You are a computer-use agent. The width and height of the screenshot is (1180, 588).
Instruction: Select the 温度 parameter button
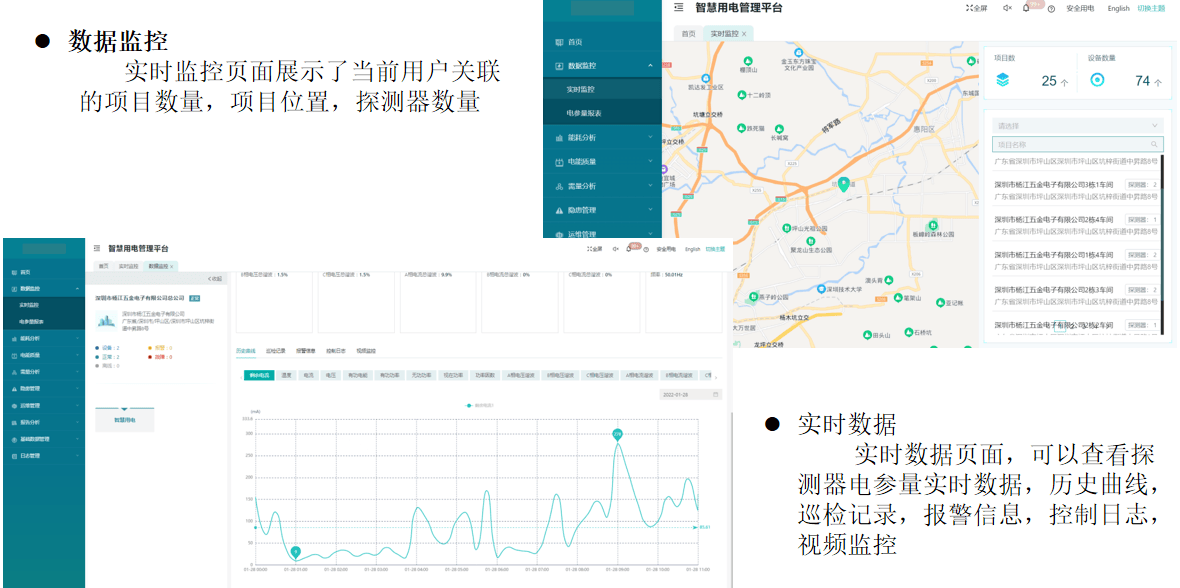287,374
